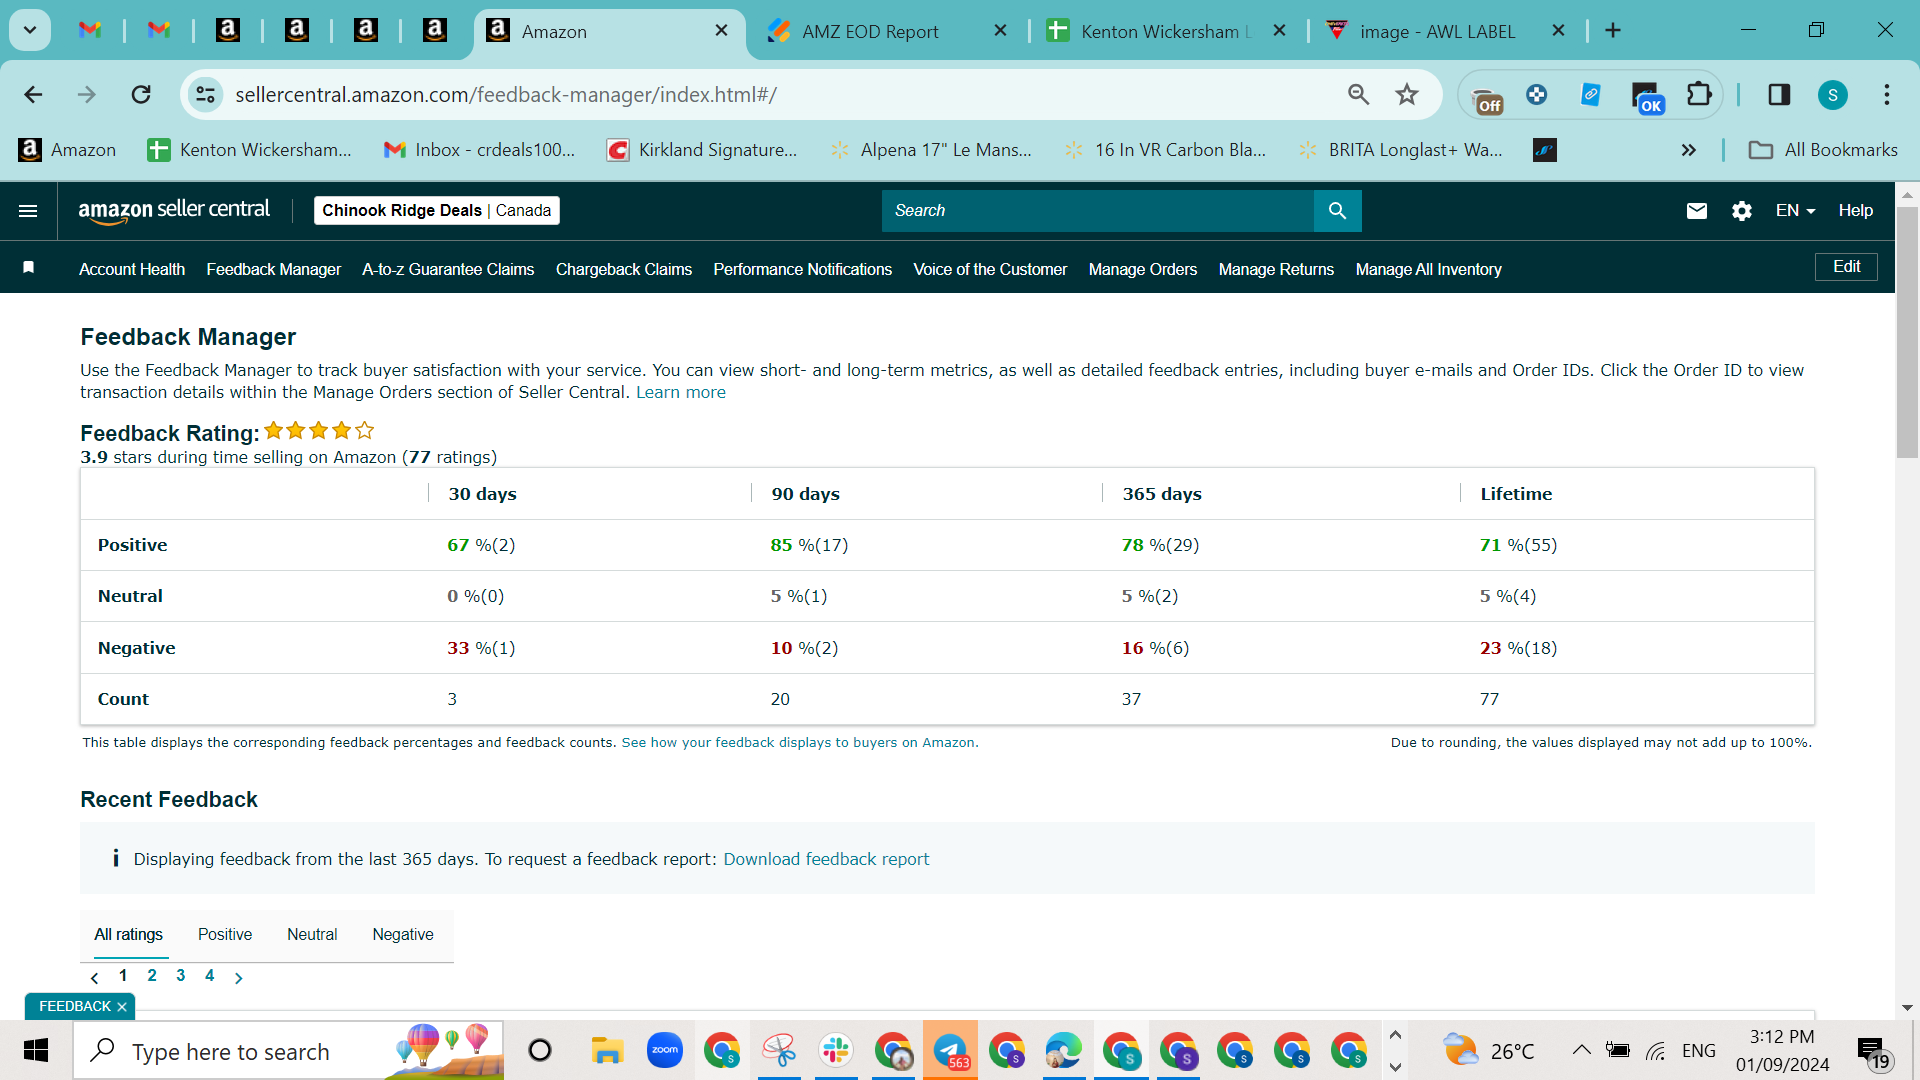Screen dimensions: 1920x1080
Task: Select the All ratings tab
Action: pyautogui.click(x=129, y=935)
